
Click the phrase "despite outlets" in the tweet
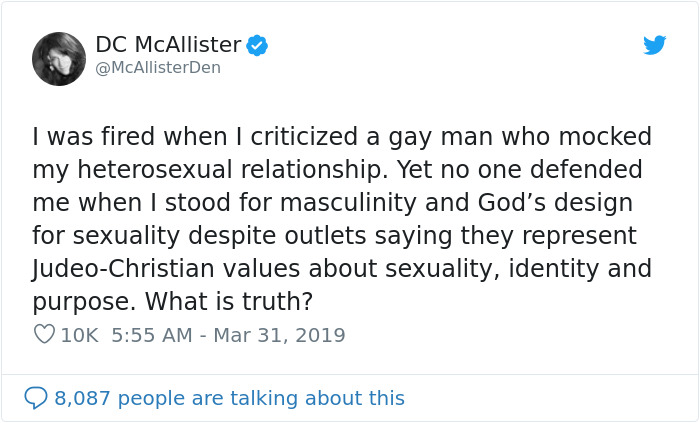(x=317, y=236)
